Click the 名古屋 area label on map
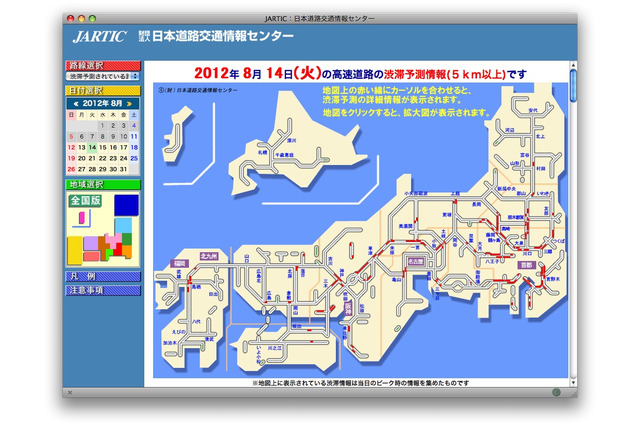 (416, 262)
